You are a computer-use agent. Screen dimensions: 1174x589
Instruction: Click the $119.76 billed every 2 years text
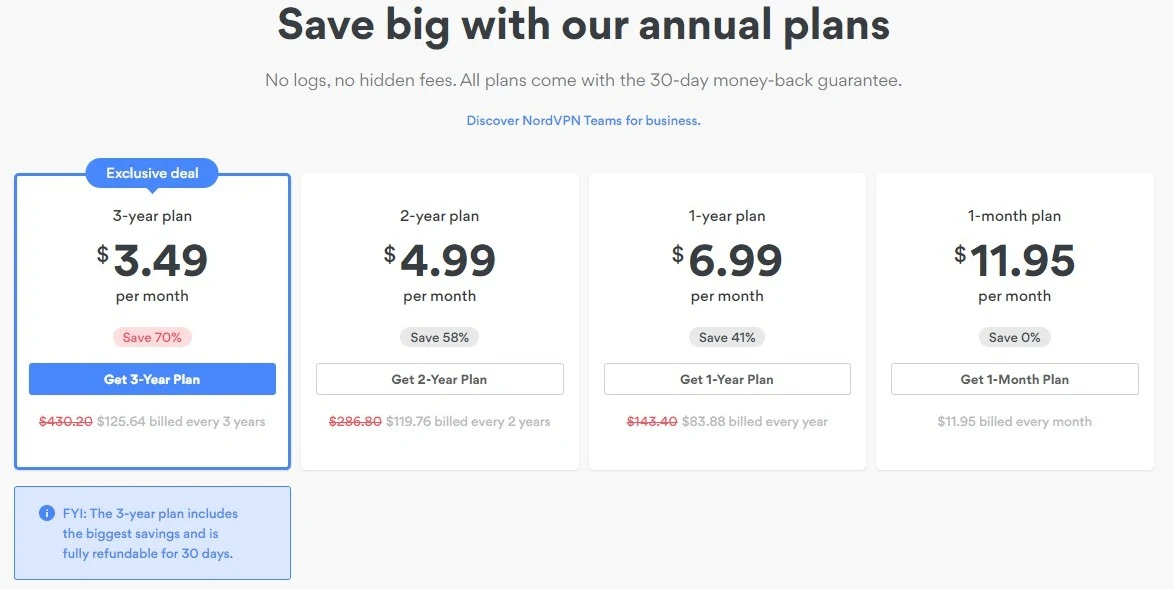pyautogui.click(x=468, y=421)
